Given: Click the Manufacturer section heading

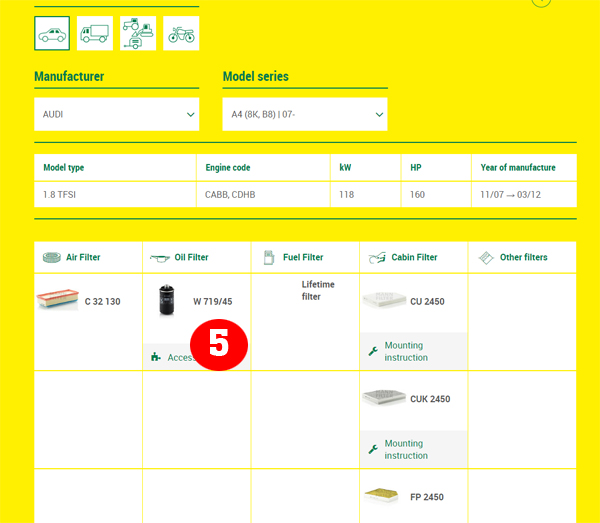Looking at the screenshot, I should 69,77.
